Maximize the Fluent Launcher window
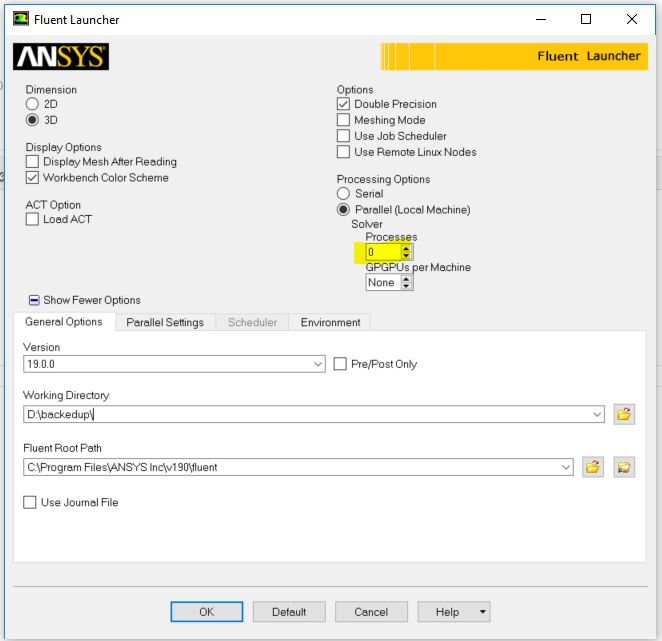 [x=586, y=19]
